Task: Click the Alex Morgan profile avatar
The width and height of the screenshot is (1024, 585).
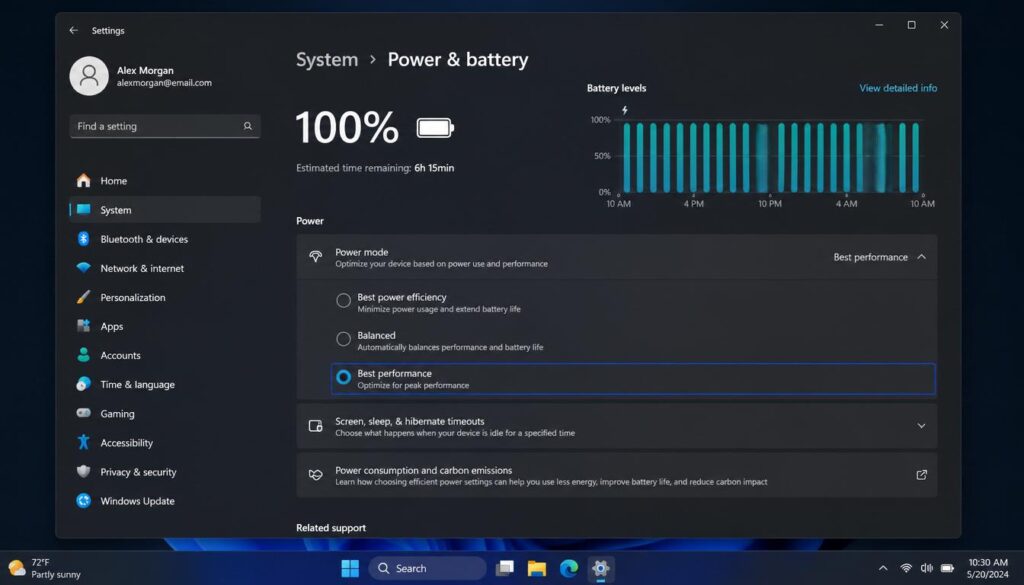Action: point(89,76)
